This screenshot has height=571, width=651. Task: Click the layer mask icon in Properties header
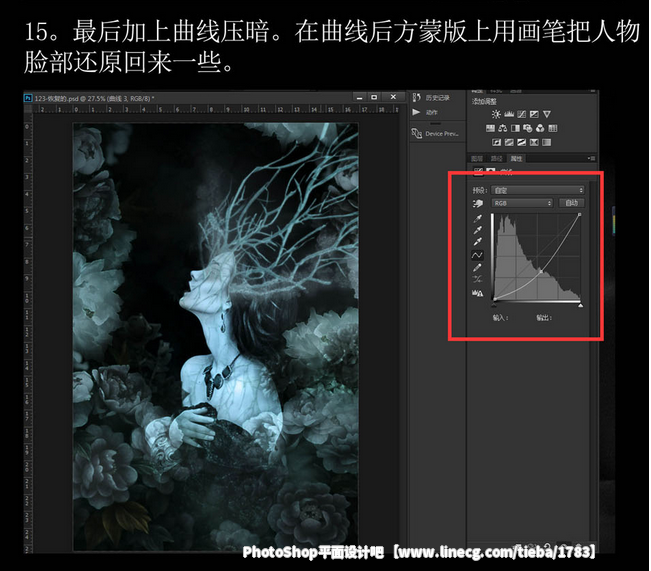coord(491,172)
